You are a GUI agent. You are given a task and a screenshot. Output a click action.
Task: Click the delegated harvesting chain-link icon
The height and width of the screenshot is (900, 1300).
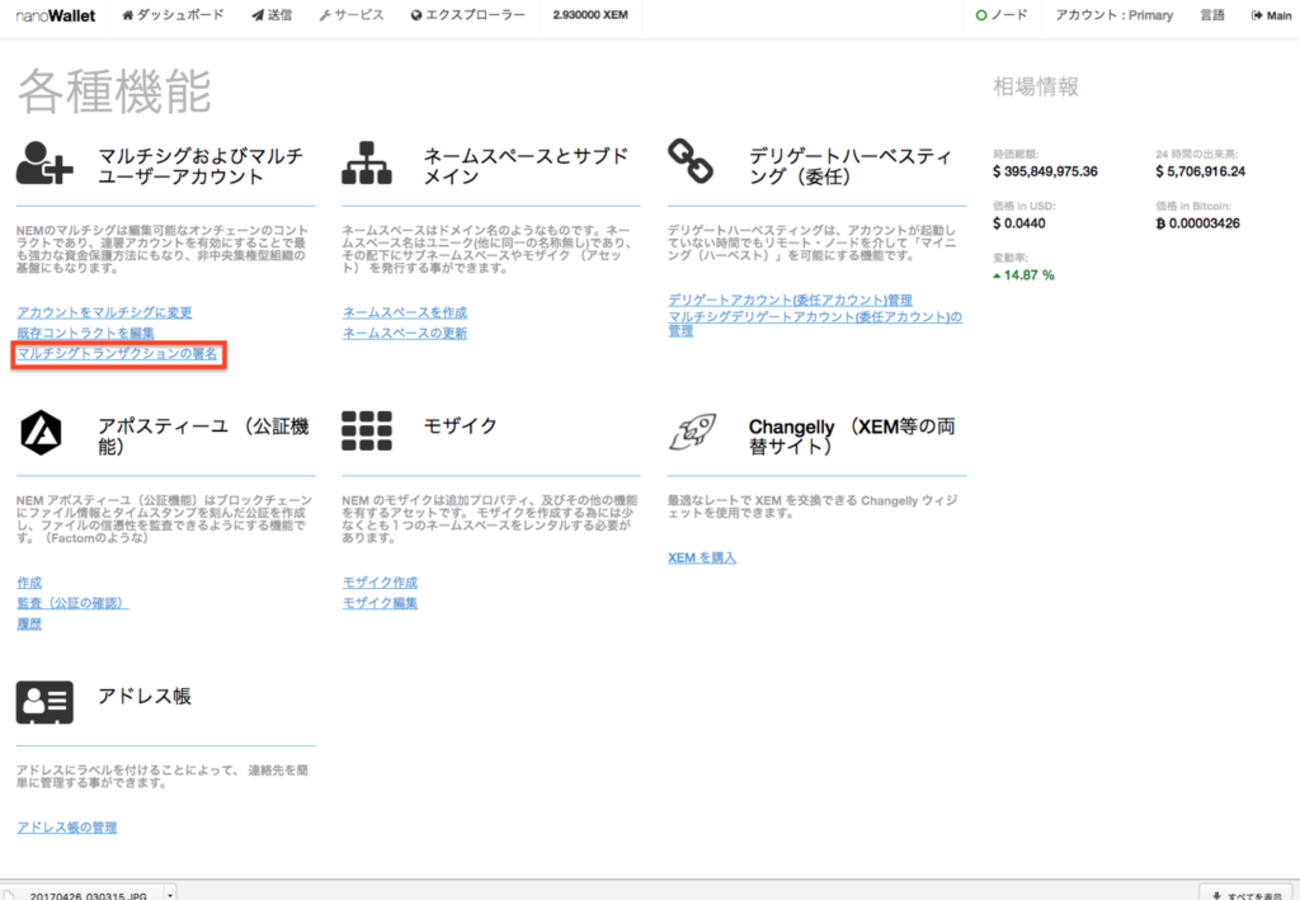pos(690,162)
